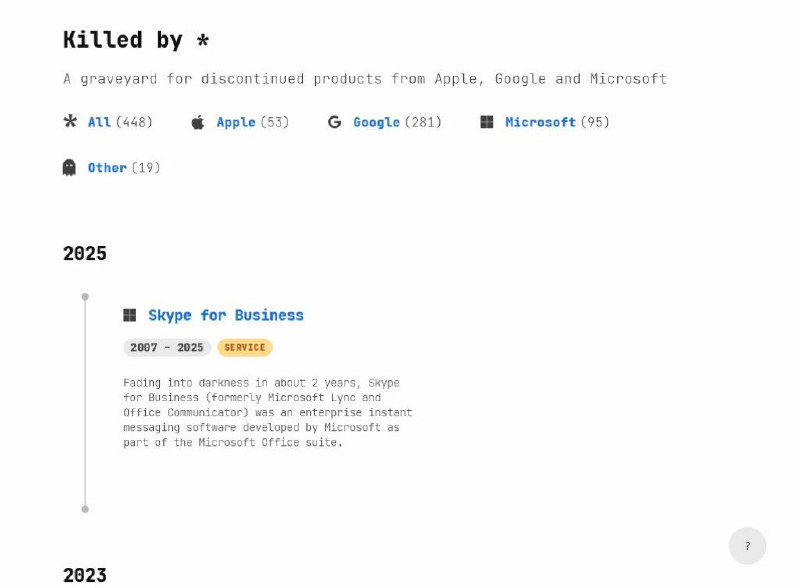Click the top dot of the 2025 timeline
The height and width of the screenshot is (588, 800).
point(85,297)
